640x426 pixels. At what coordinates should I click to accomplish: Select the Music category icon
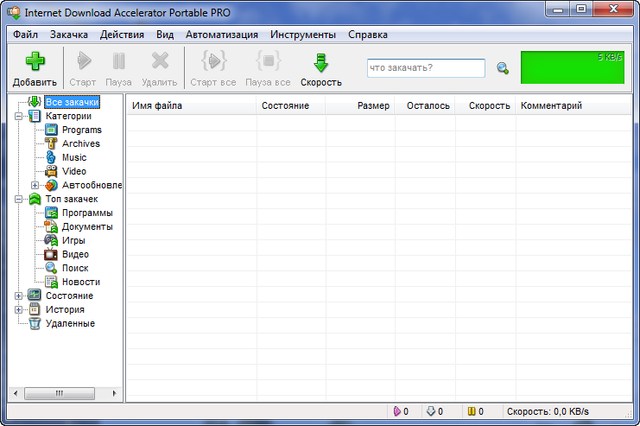(51, 157)
